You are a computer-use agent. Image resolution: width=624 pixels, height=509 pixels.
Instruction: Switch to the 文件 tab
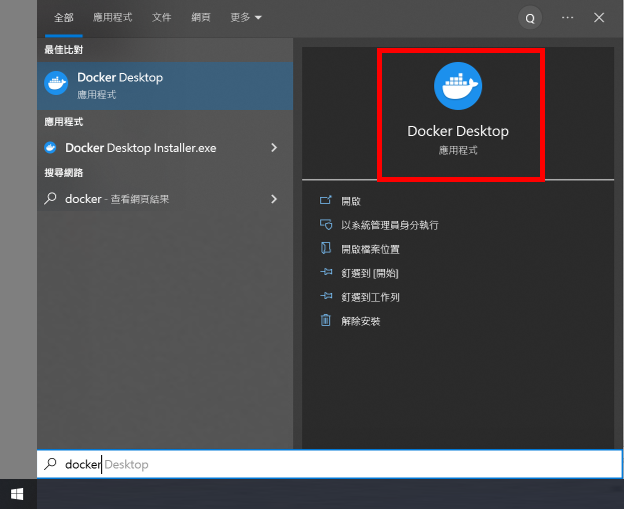point(162,18)
